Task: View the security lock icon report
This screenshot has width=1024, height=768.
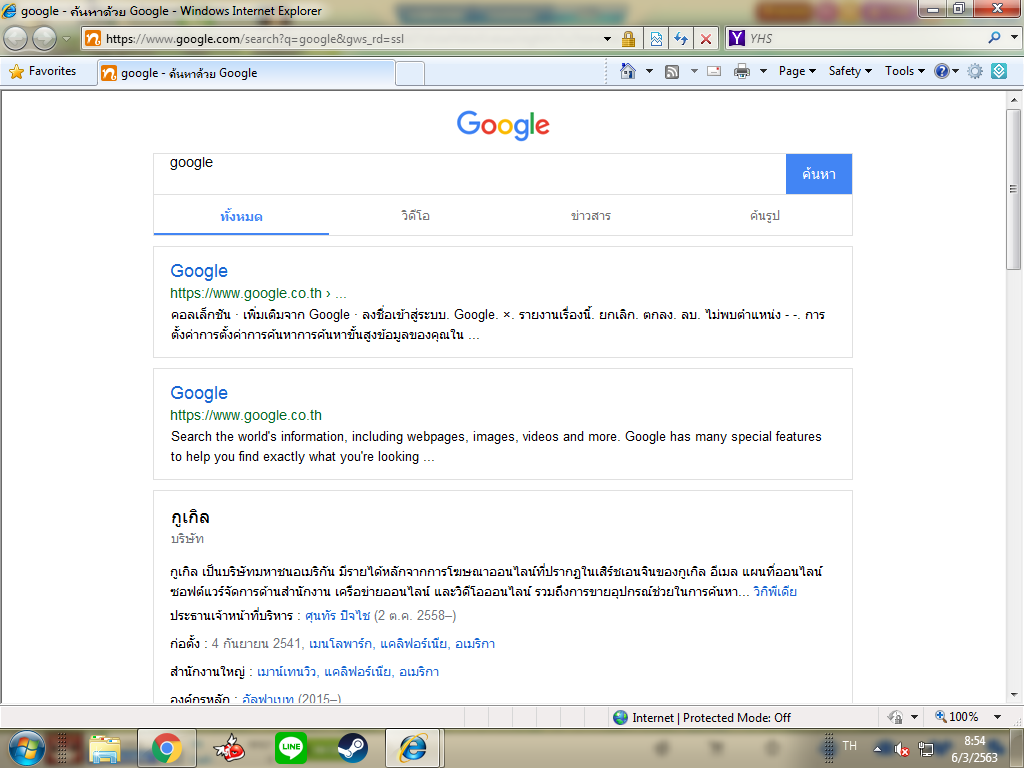Action: pyautogui.click(x=628, y=39)
